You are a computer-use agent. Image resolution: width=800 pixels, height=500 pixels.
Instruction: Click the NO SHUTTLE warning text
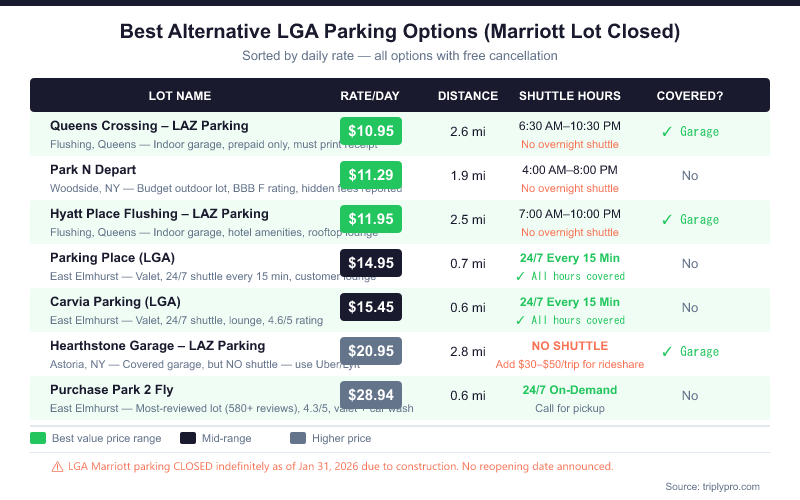(x=570, y=345)
